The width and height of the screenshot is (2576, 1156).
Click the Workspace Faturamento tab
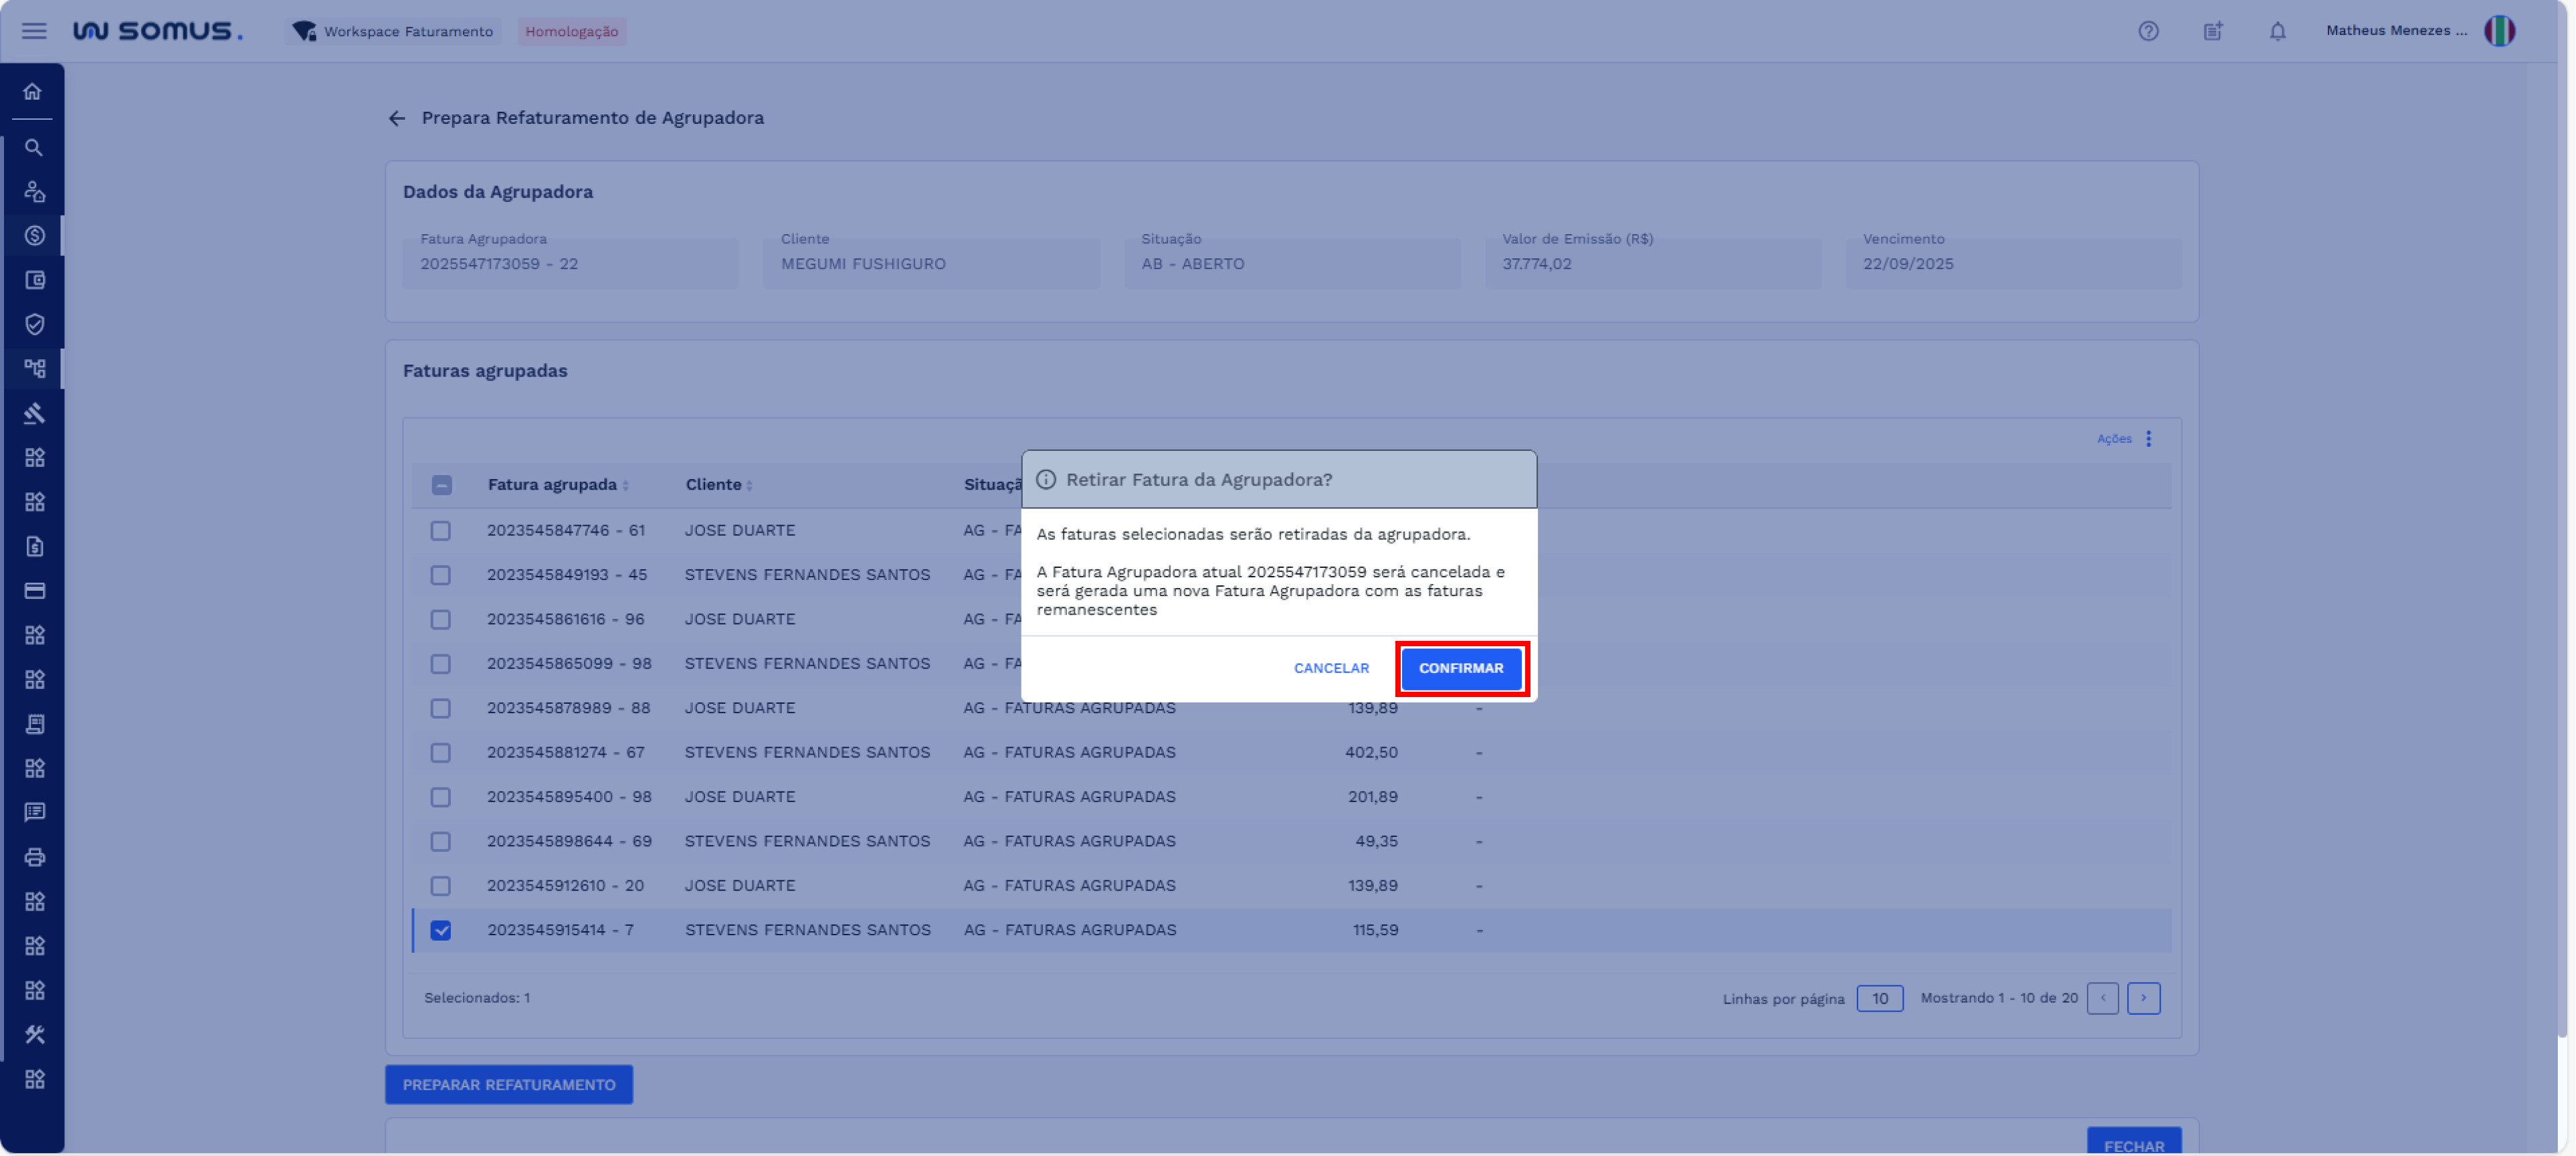pos(394,31)
